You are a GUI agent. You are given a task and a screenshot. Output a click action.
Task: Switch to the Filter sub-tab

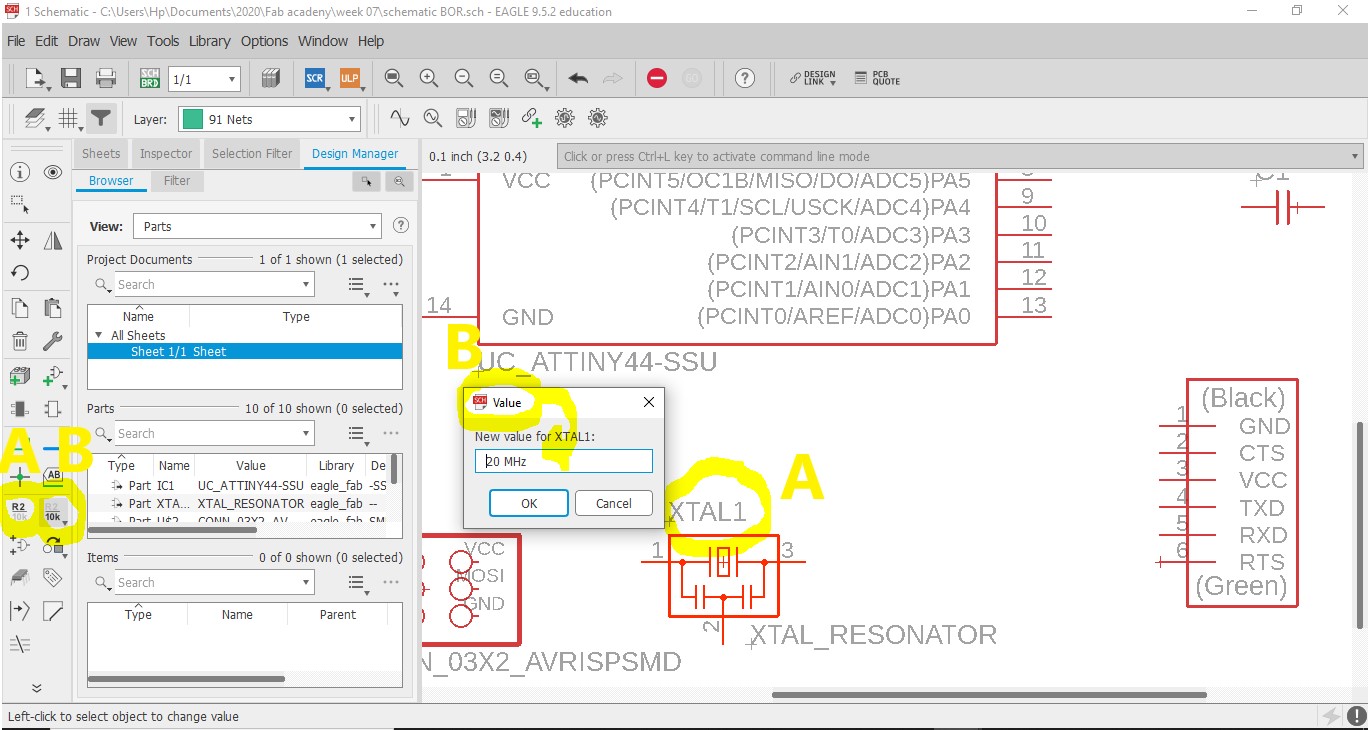point(177,181)
